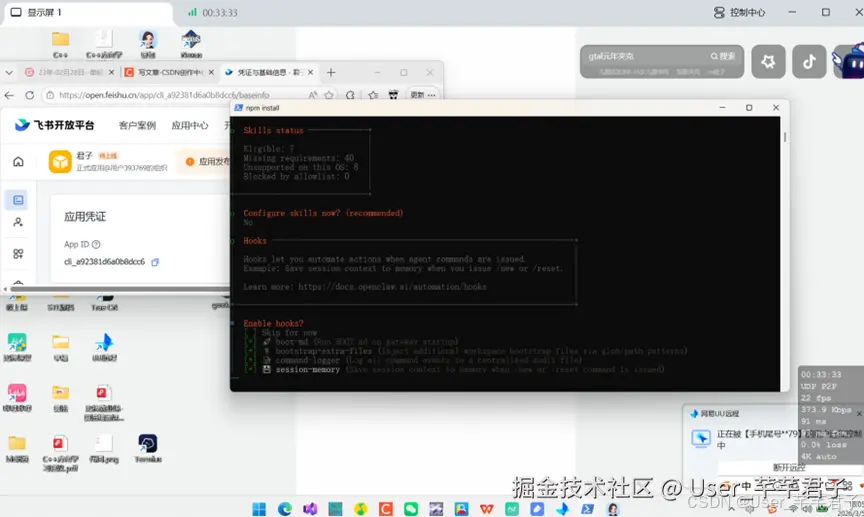
Task: Switch to the first browser tab
Action: (69, 72)
